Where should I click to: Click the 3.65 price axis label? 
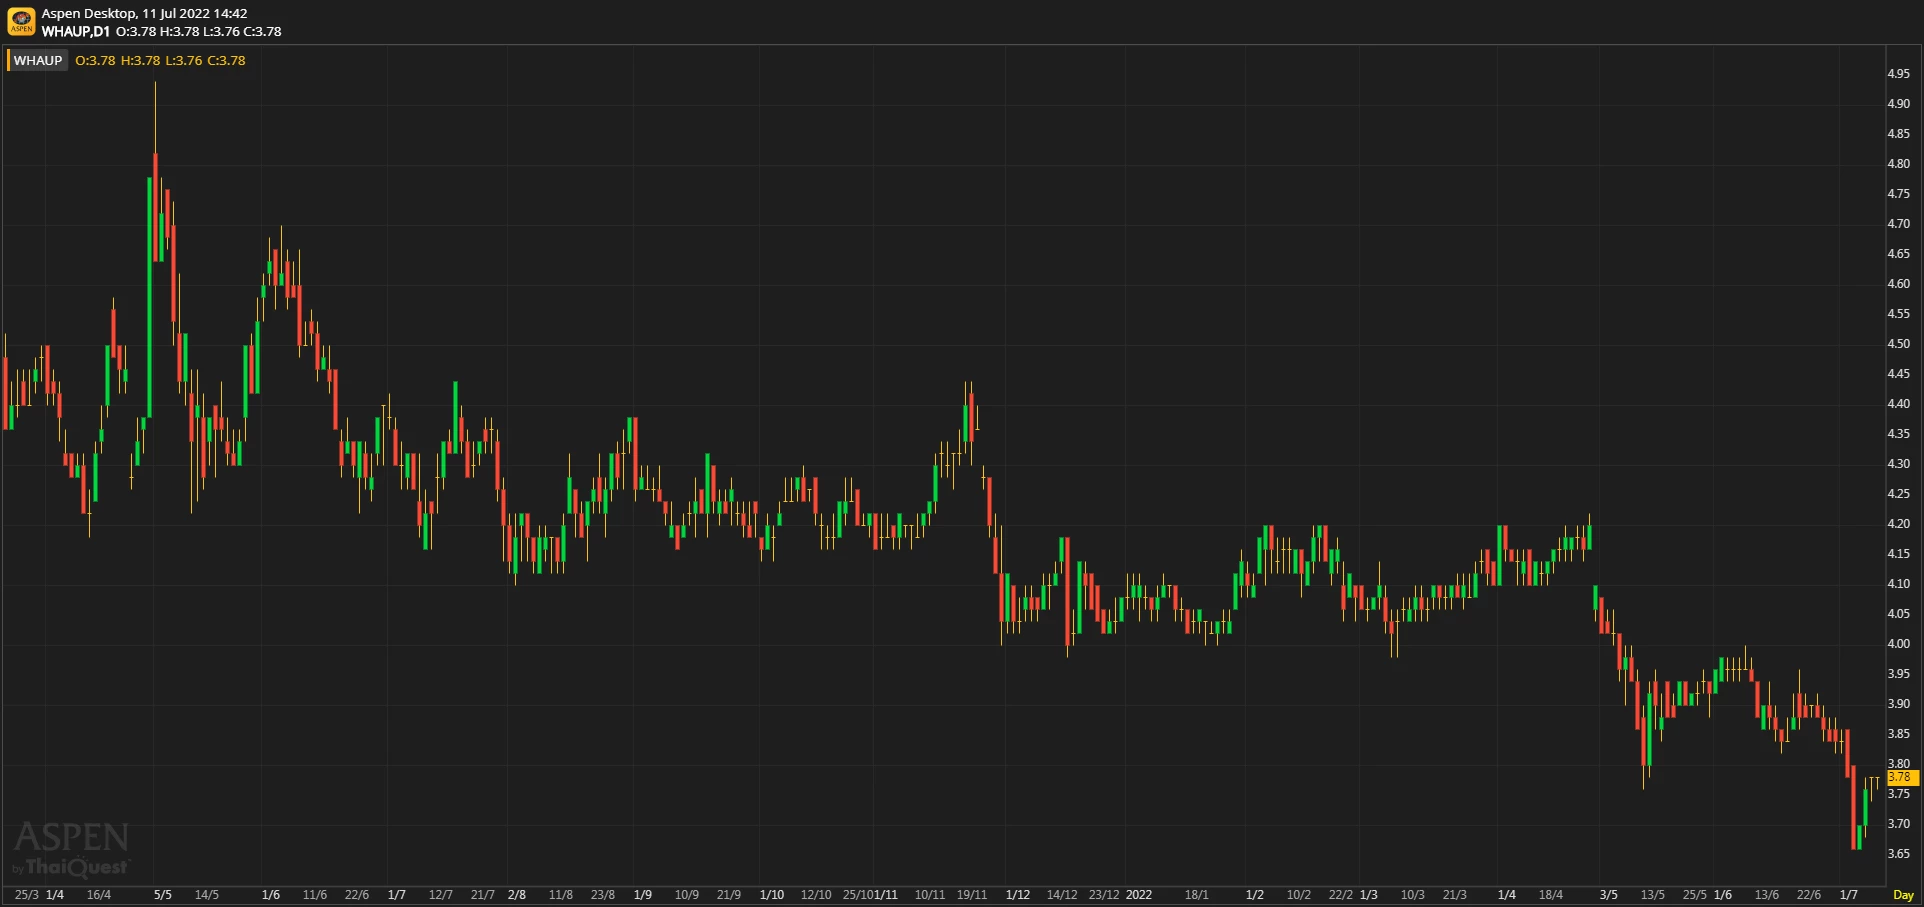(x=1898, y=854)
